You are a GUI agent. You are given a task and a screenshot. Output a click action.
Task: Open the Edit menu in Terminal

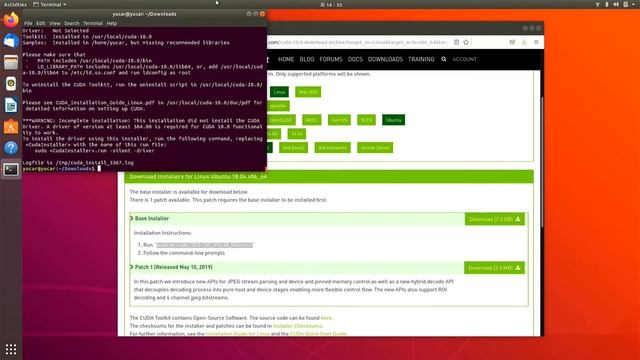click(x=40, y=24)
